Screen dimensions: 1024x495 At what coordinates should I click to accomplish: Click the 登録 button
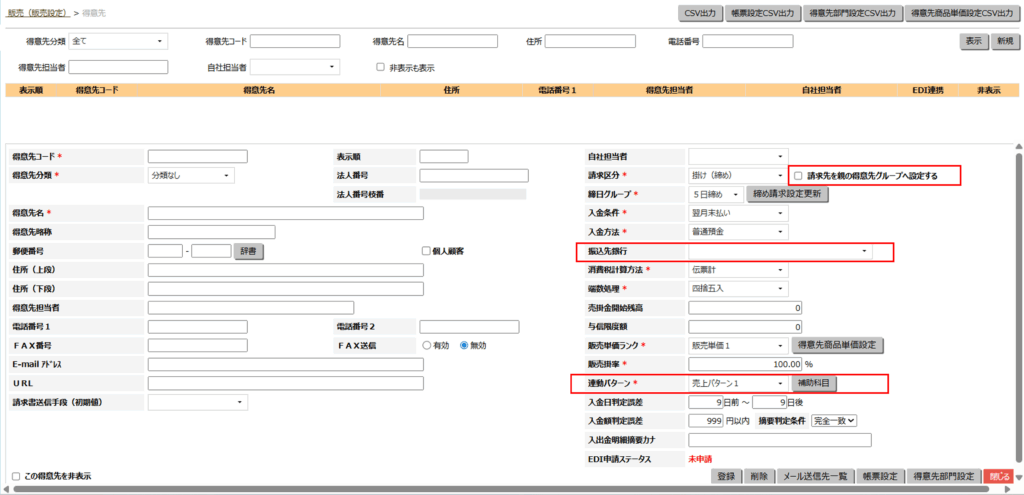726,477
